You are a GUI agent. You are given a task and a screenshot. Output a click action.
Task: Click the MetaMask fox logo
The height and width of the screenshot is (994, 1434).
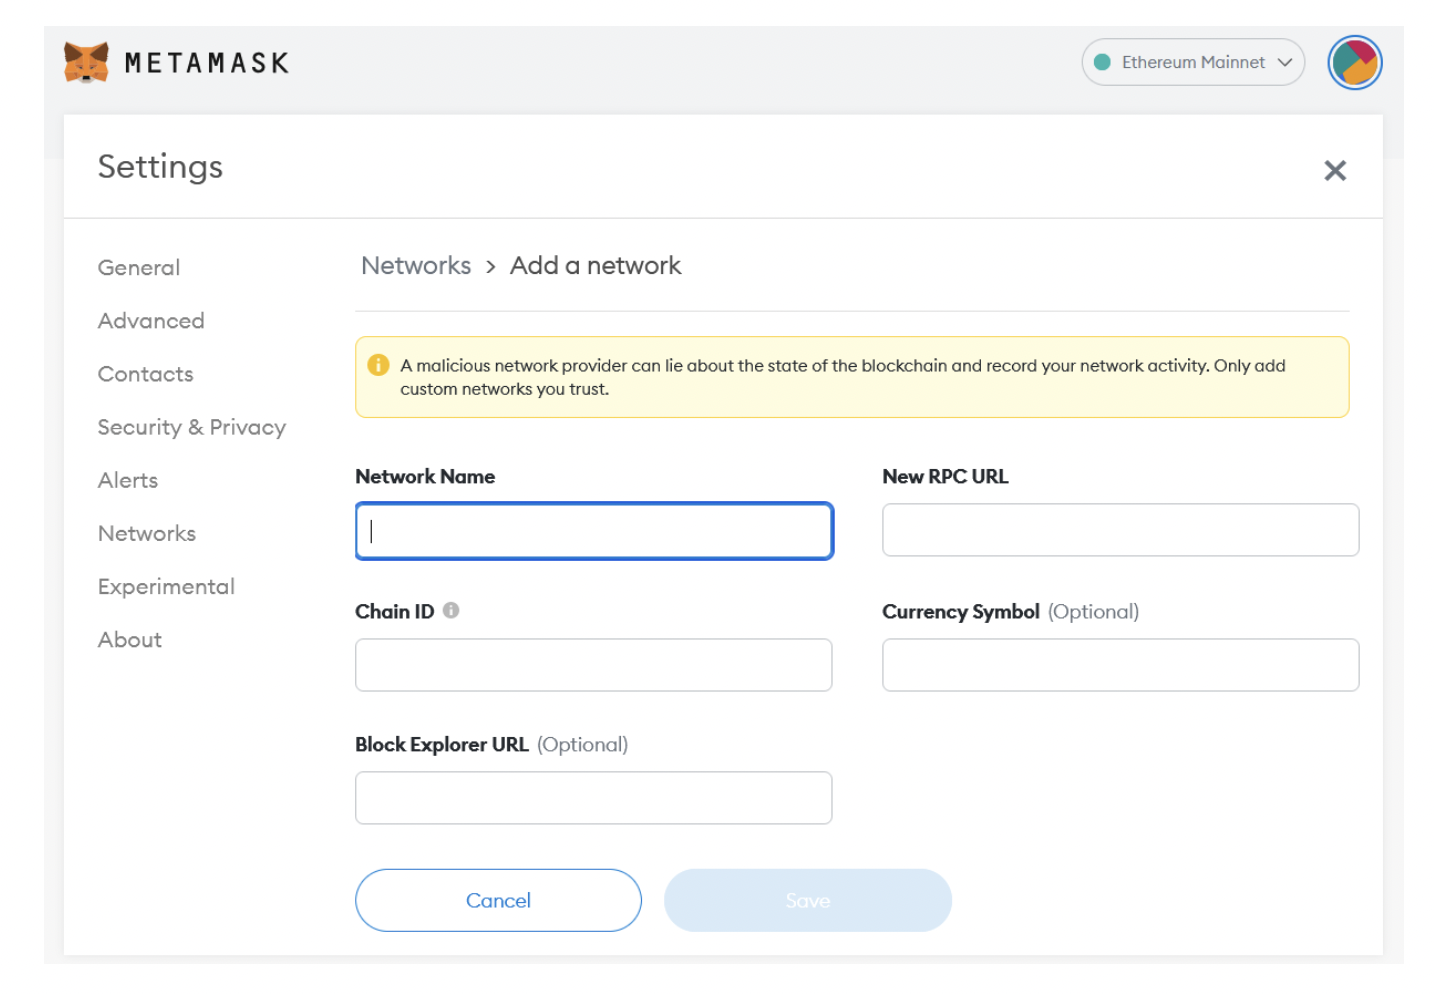86,62
